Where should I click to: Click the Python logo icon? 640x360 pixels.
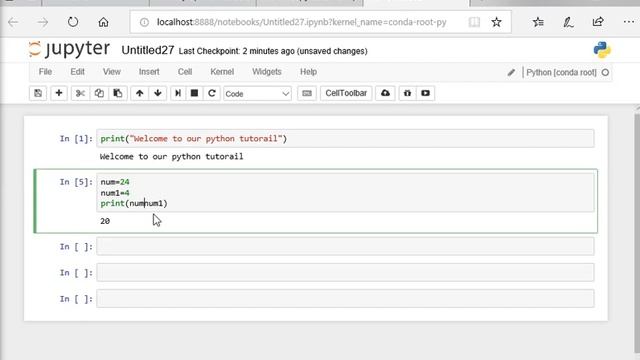(x=602, y=50)
